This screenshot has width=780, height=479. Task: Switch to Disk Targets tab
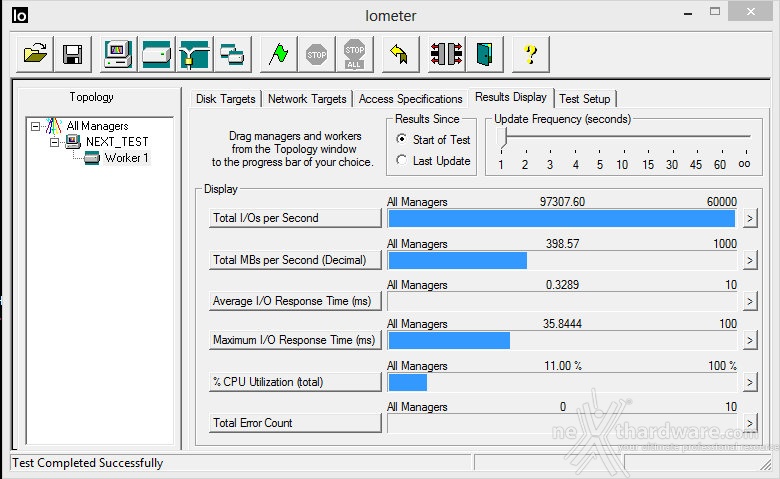click(x=226, y=98)
